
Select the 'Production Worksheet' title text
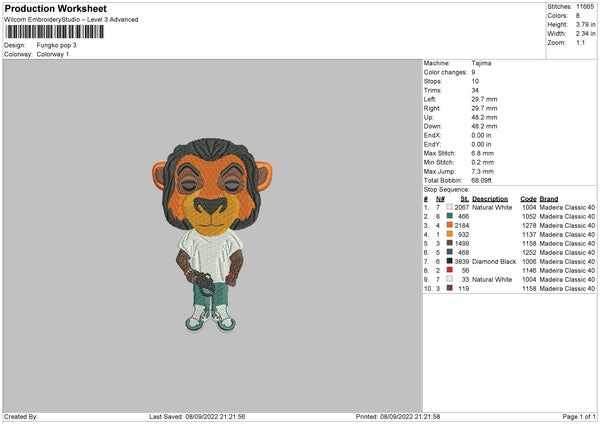55,8
